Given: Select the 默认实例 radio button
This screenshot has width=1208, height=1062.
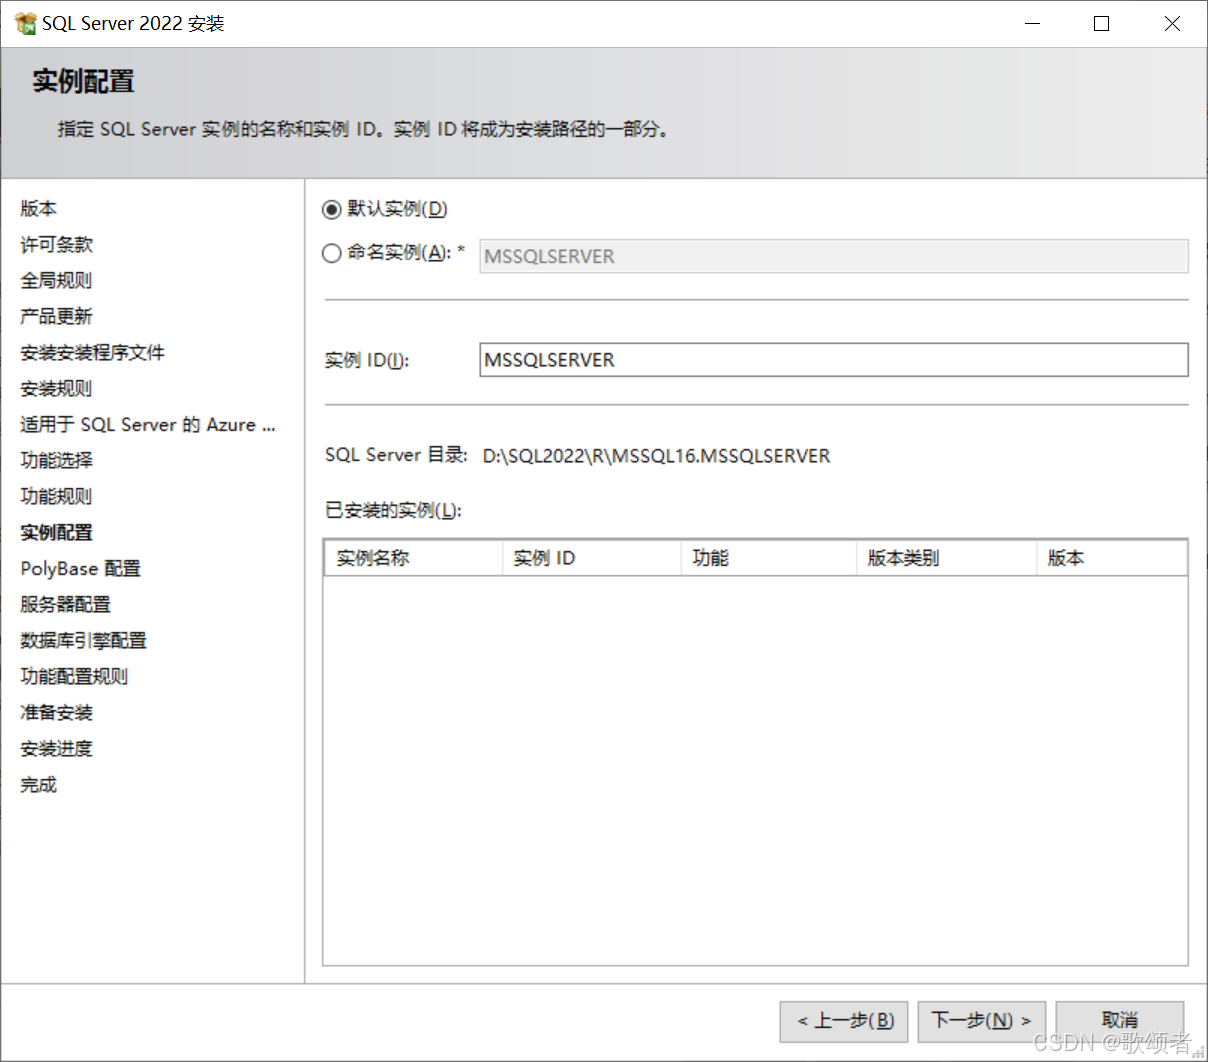Looking at the screenshot, I should click(332, 210).
